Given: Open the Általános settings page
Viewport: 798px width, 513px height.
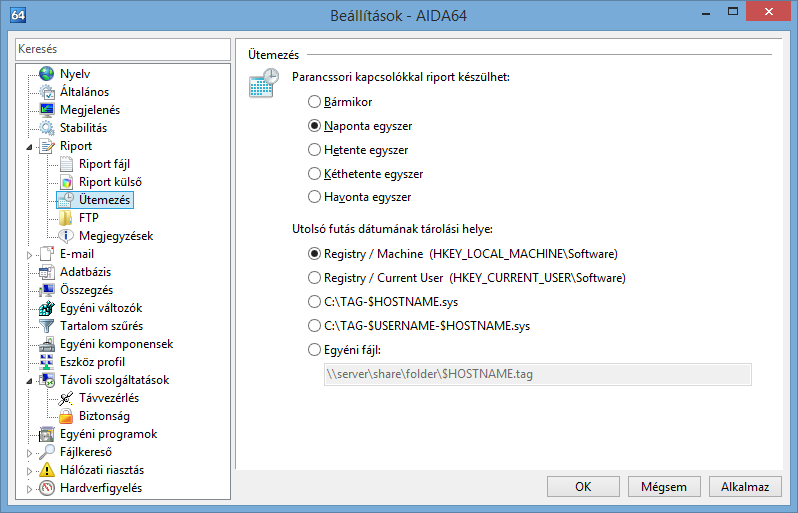Looking at the screenshot, I should tap(84, 92).
